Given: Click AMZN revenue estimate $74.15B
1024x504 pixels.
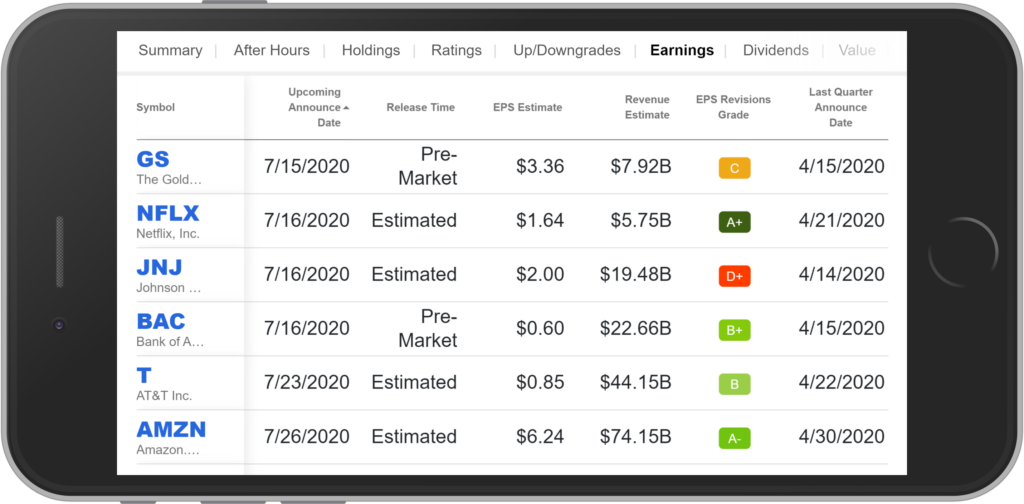Looking at the screenshot, I should [x=636, y=437].
